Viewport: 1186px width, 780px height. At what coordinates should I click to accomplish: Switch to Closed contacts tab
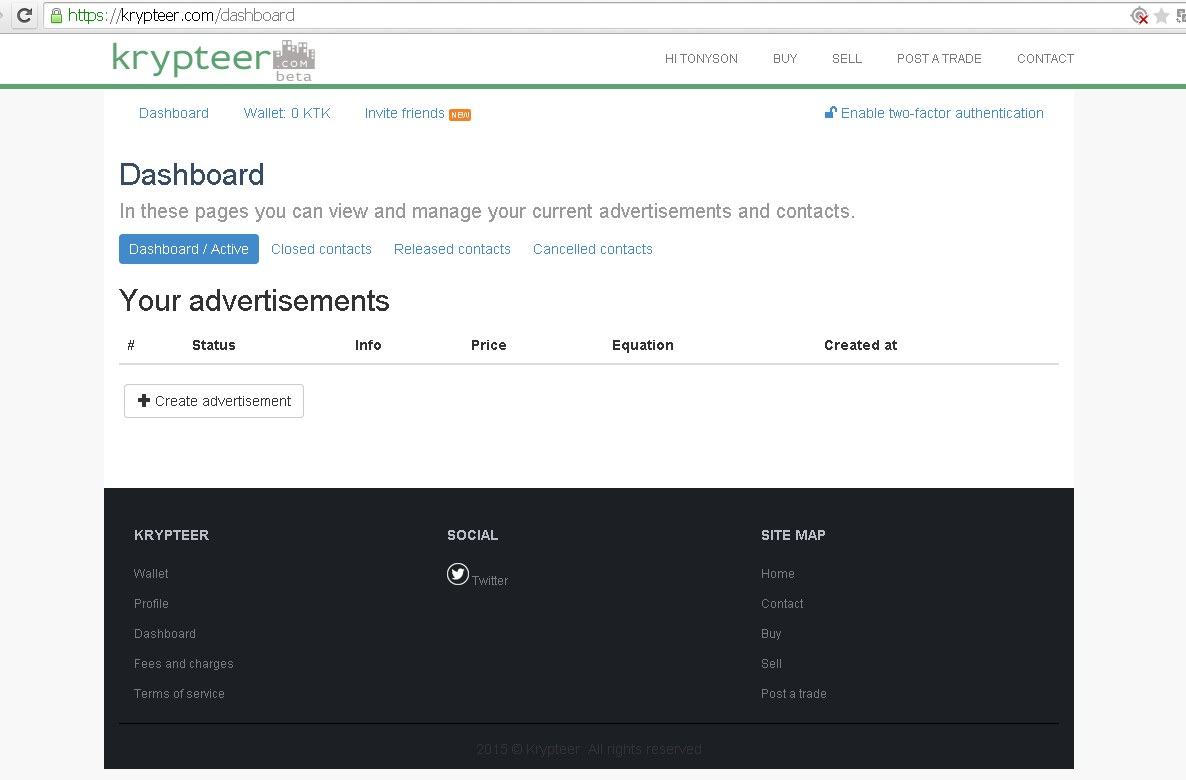click(321, 249)
